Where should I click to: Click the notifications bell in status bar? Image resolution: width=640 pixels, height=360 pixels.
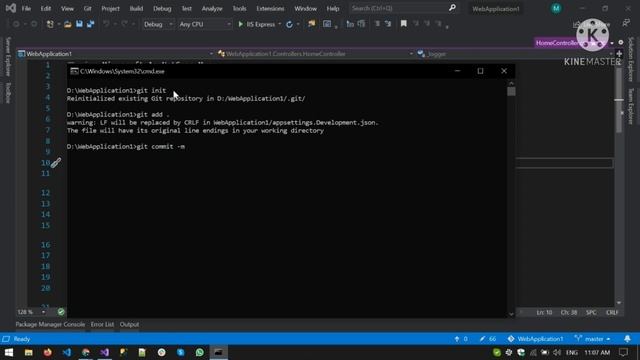[627, 339]
